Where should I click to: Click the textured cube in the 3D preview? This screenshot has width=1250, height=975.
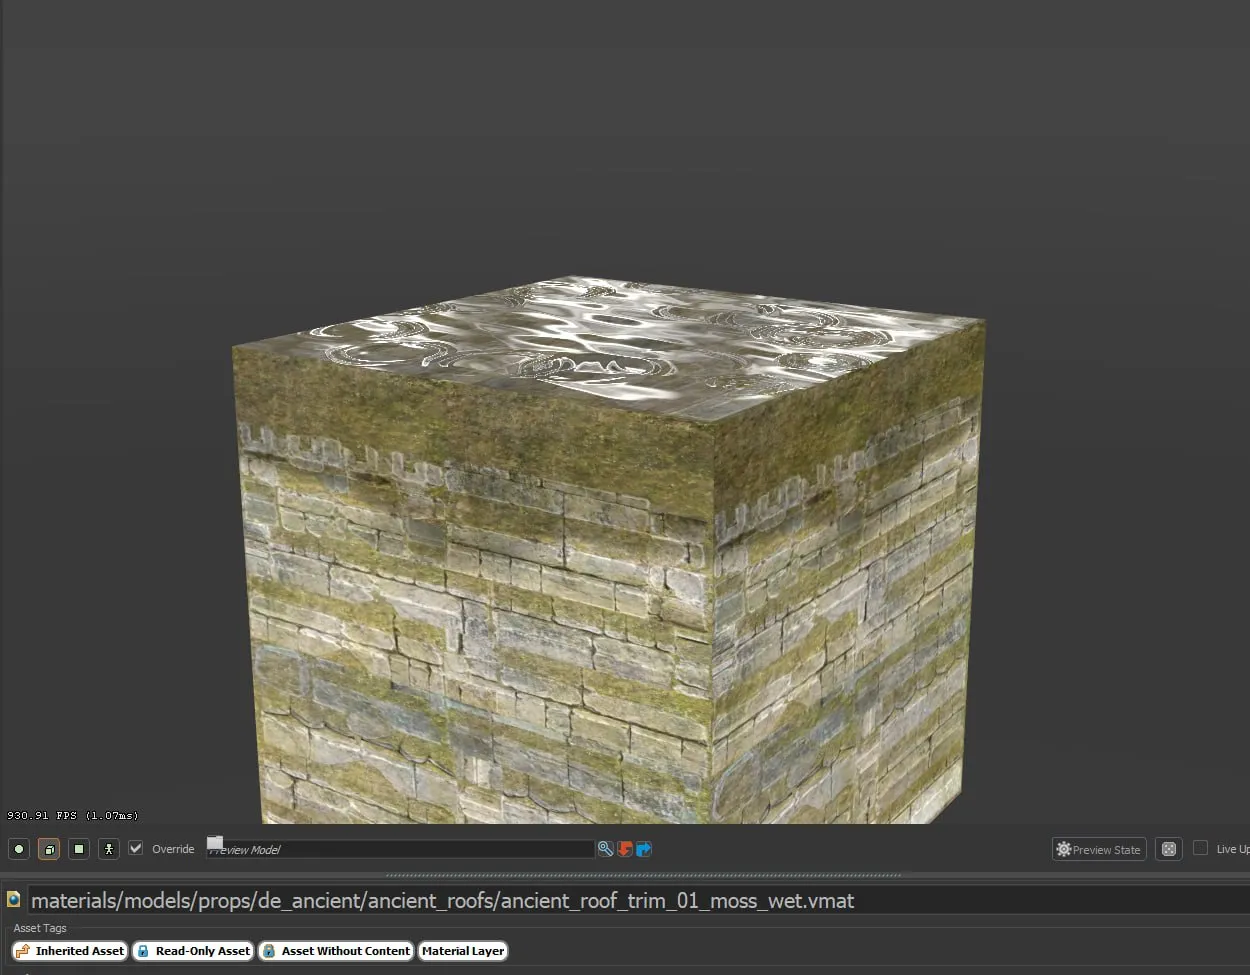(x=608, y=560)
